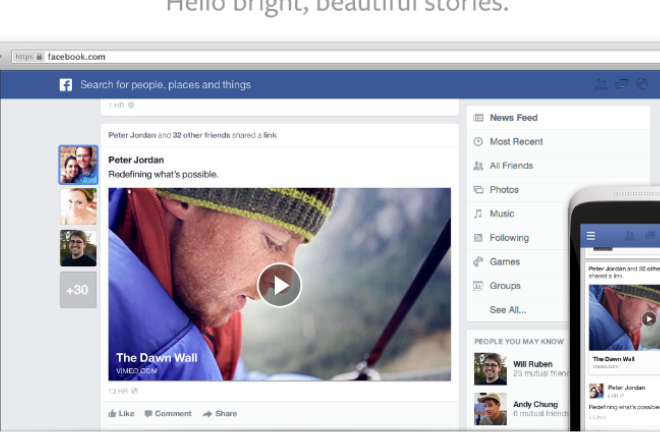660x432 pixels.
Task: Click Andy Chung's profile photo
Action: coord(490,409)
